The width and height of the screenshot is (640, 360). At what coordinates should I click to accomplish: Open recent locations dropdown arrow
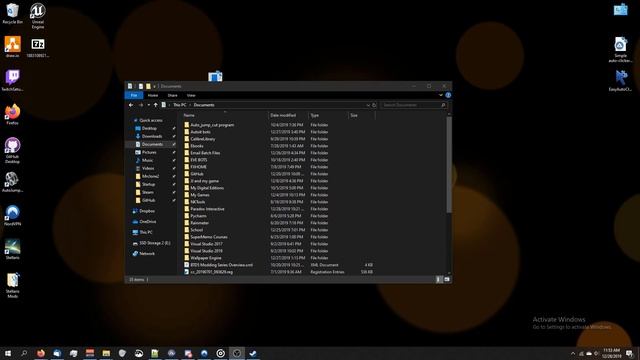tap(148, 105)
